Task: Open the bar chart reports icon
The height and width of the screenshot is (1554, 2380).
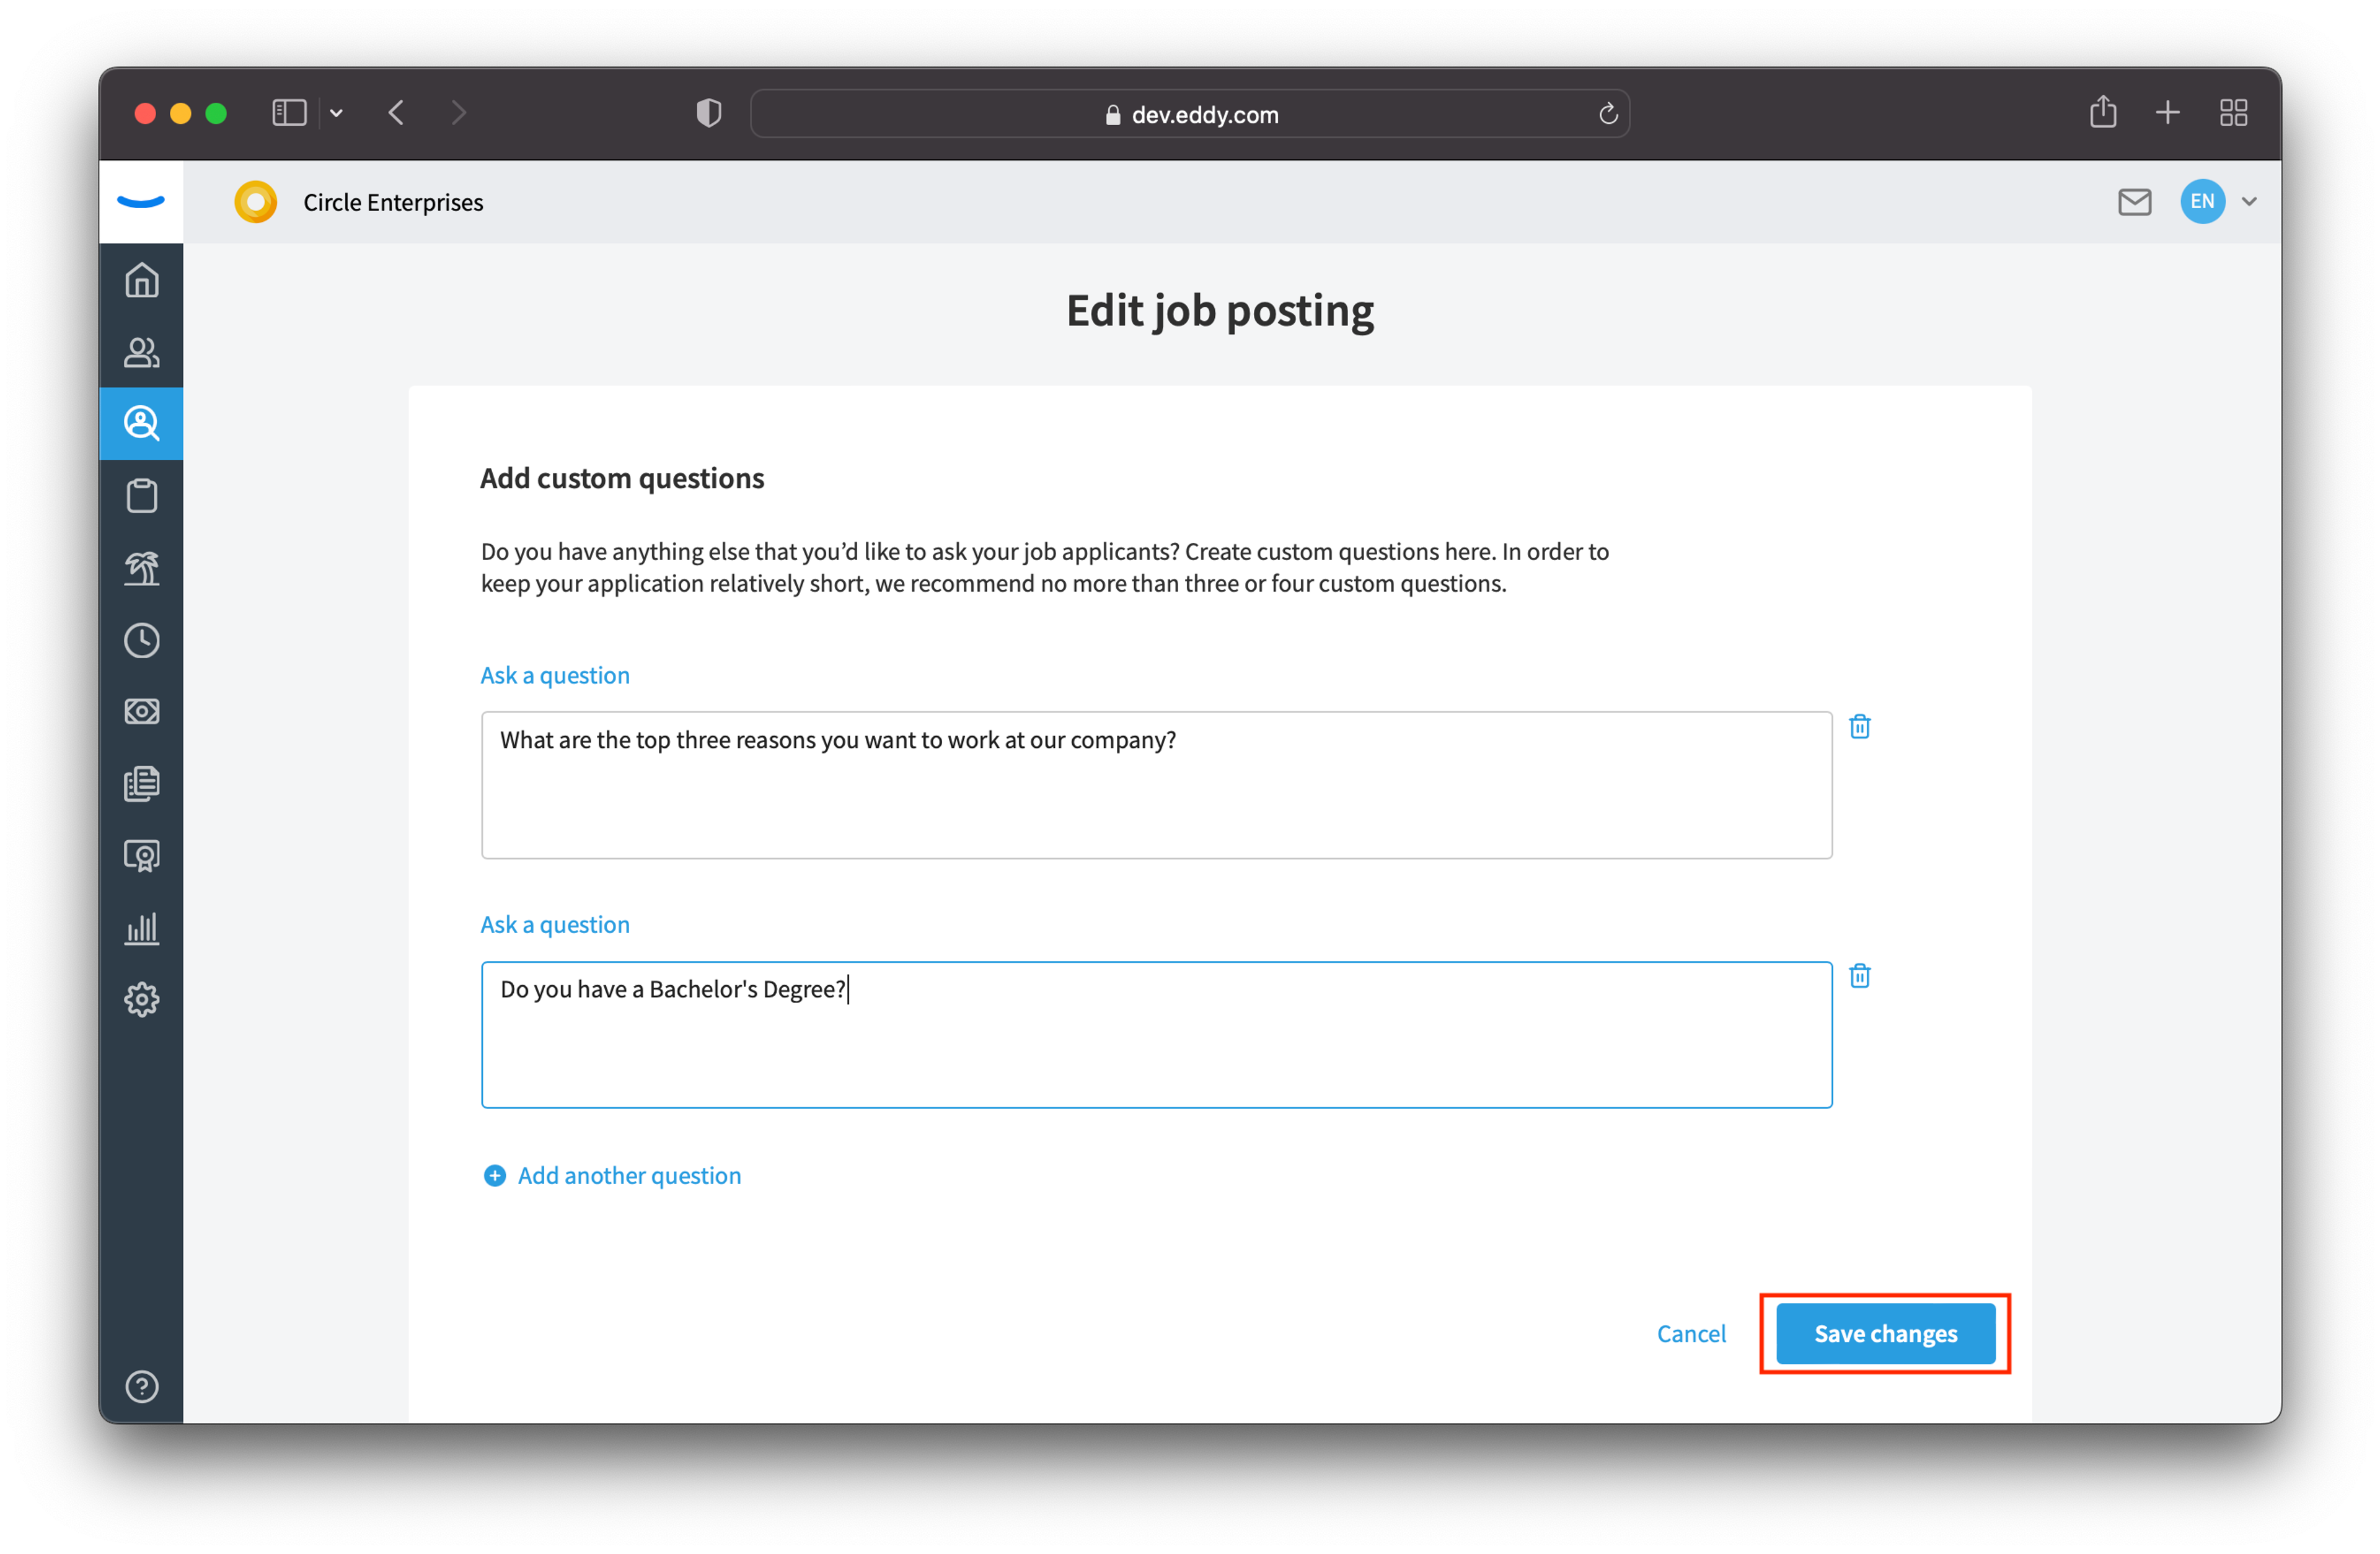Action: (x=141, y=928)
